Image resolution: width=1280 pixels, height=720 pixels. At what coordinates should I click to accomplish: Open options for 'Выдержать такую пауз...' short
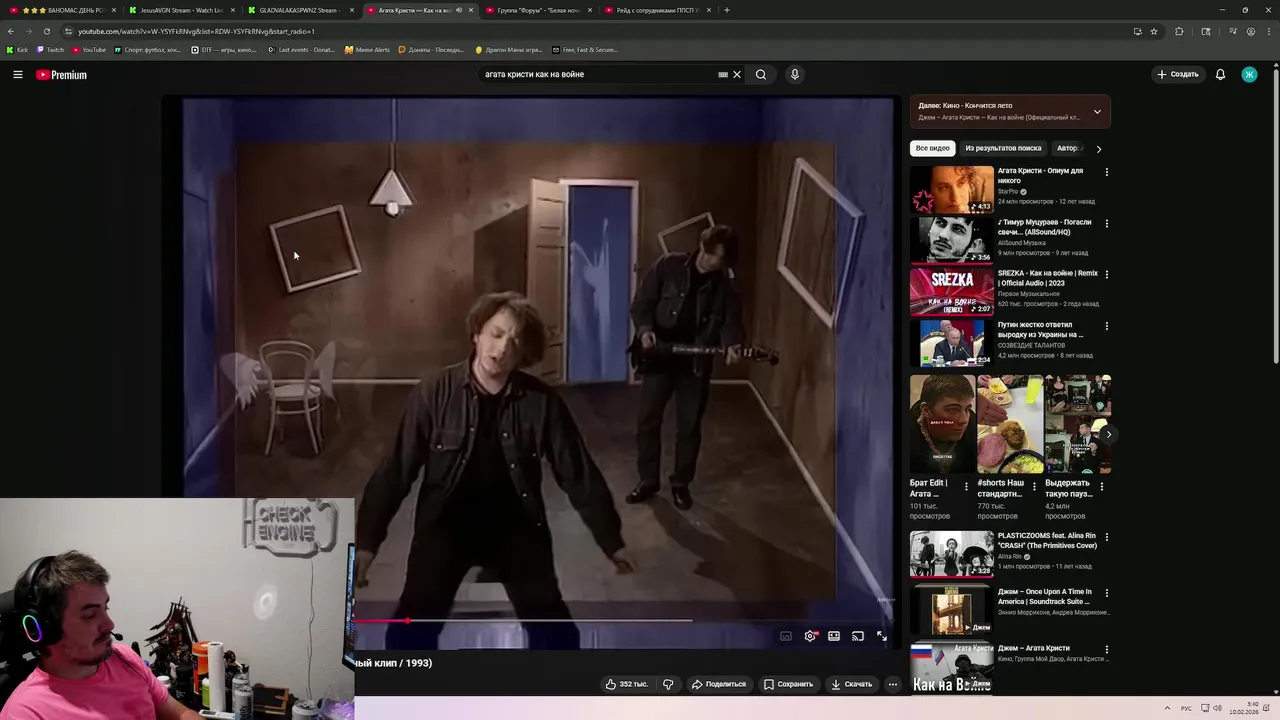(1102, 487)
